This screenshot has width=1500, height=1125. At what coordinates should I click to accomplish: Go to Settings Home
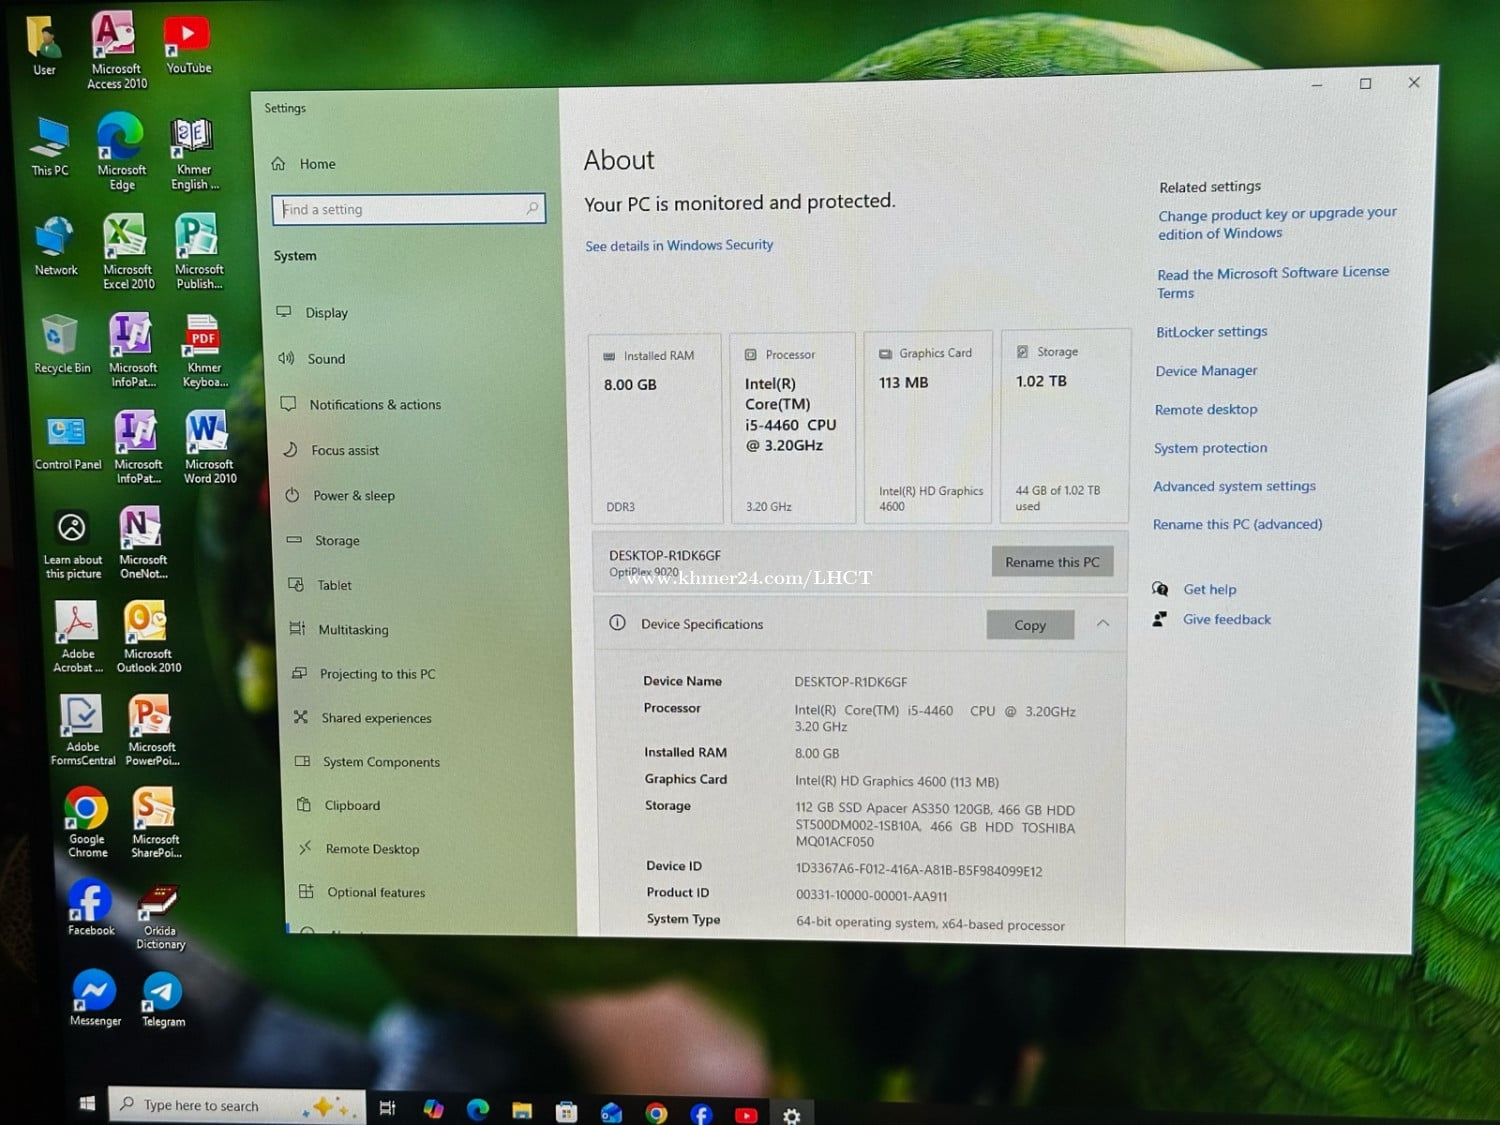pos(317,164)
